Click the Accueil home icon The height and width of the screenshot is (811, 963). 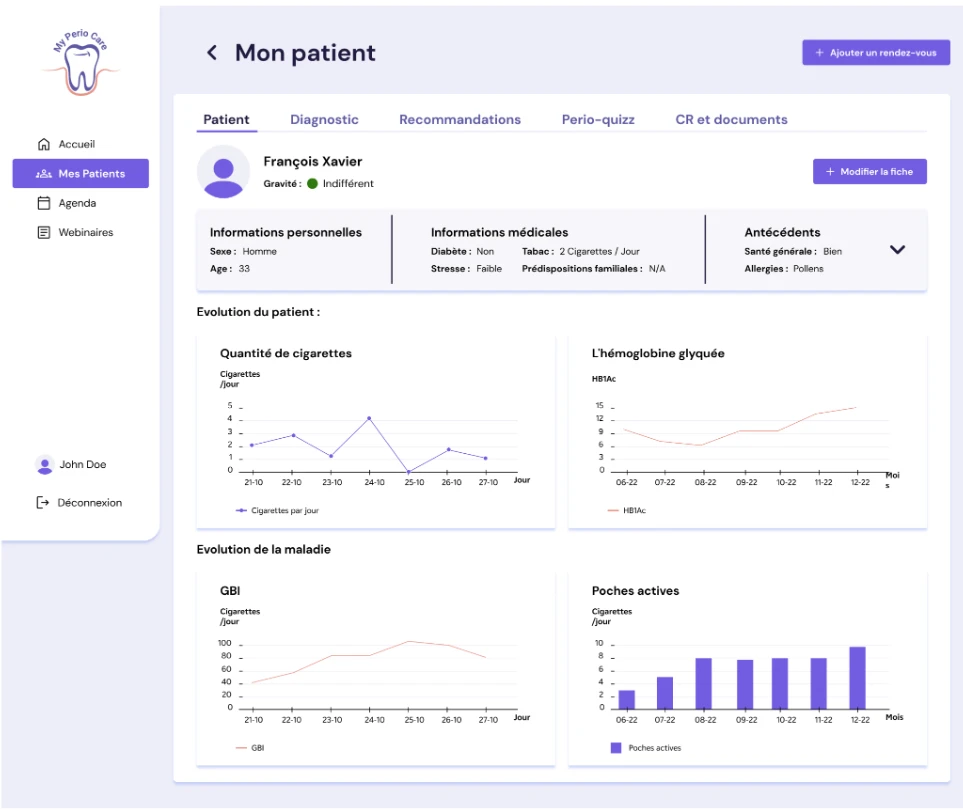[x=44, y=144]
